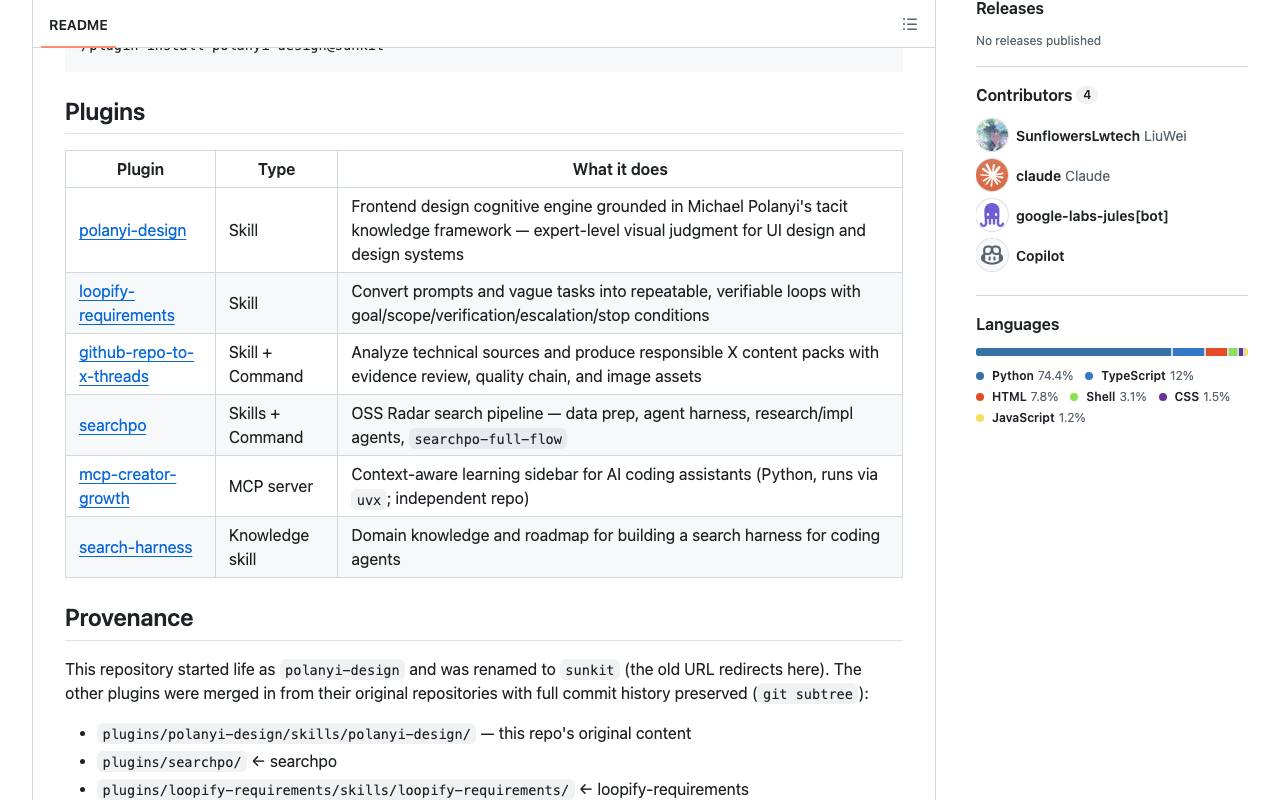Click the 'Type' table column header

(276, 169)
